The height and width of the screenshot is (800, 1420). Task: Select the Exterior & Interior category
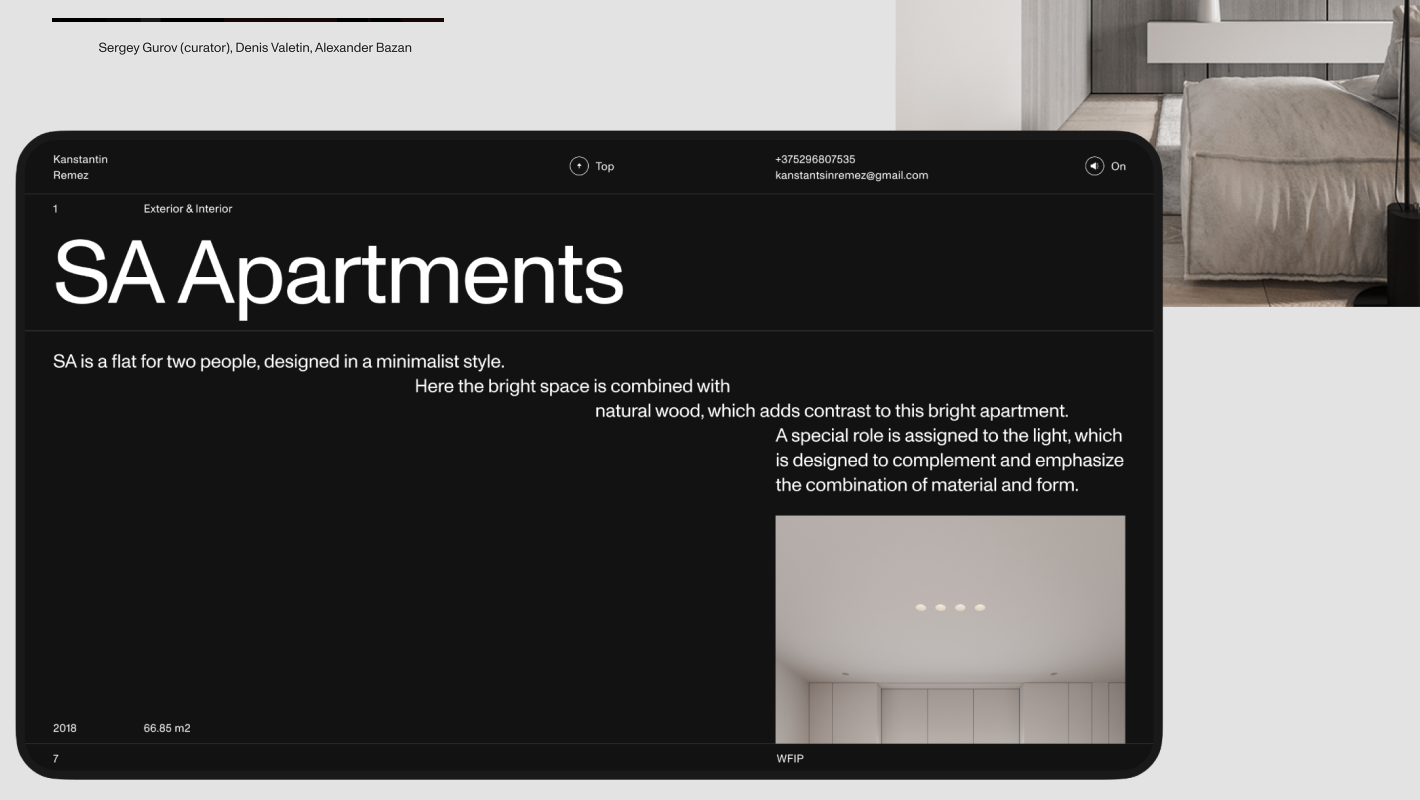188,209
